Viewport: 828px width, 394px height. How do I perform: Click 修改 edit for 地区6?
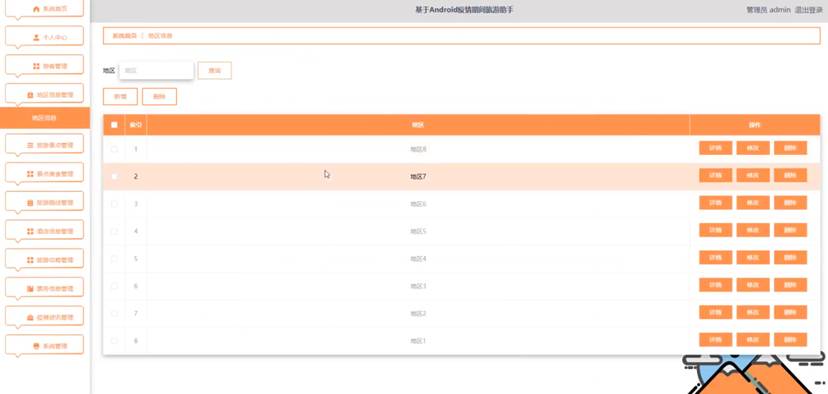click(753, 203)
